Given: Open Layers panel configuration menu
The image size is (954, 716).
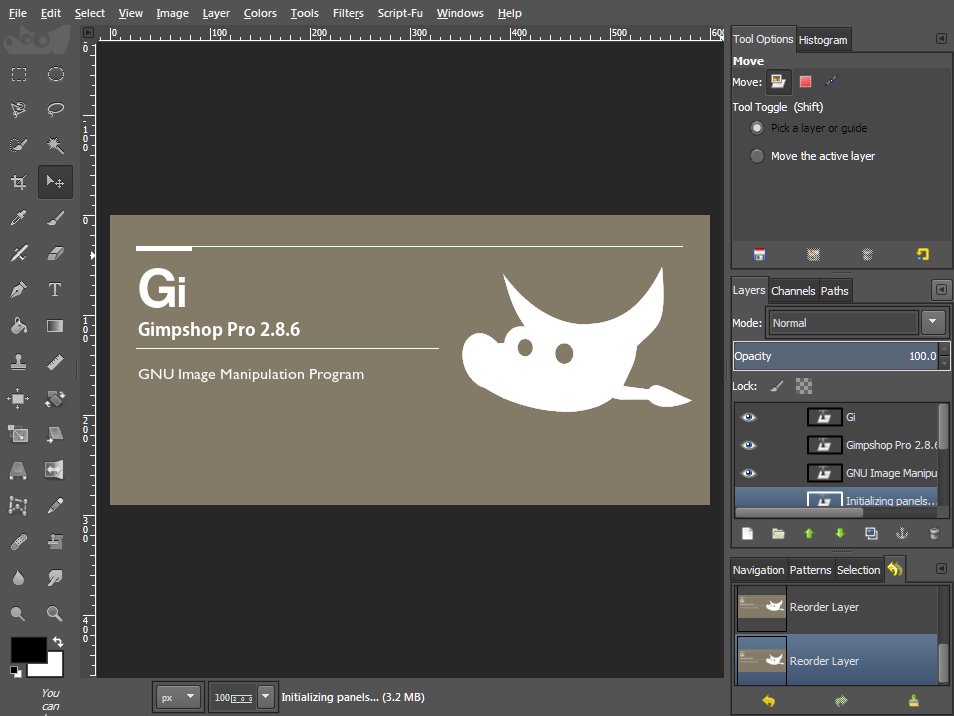Looking at the screenshot, I should [941, 290].
